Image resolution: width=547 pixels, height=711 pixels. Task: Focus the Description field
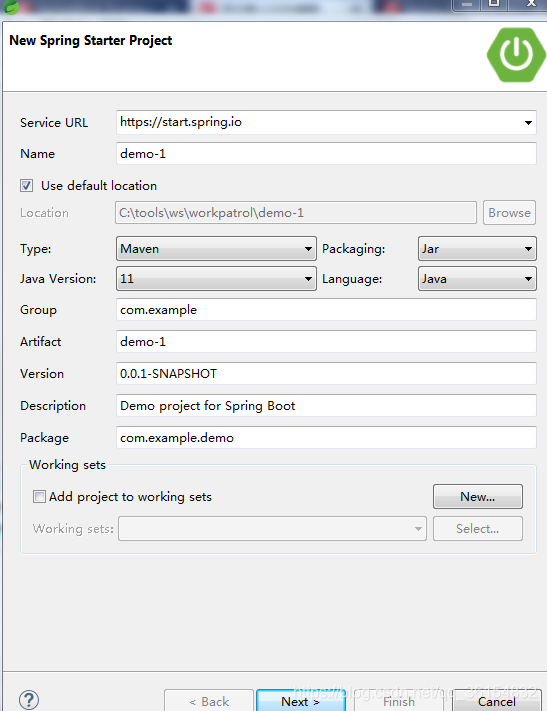(x=326, y=405)
